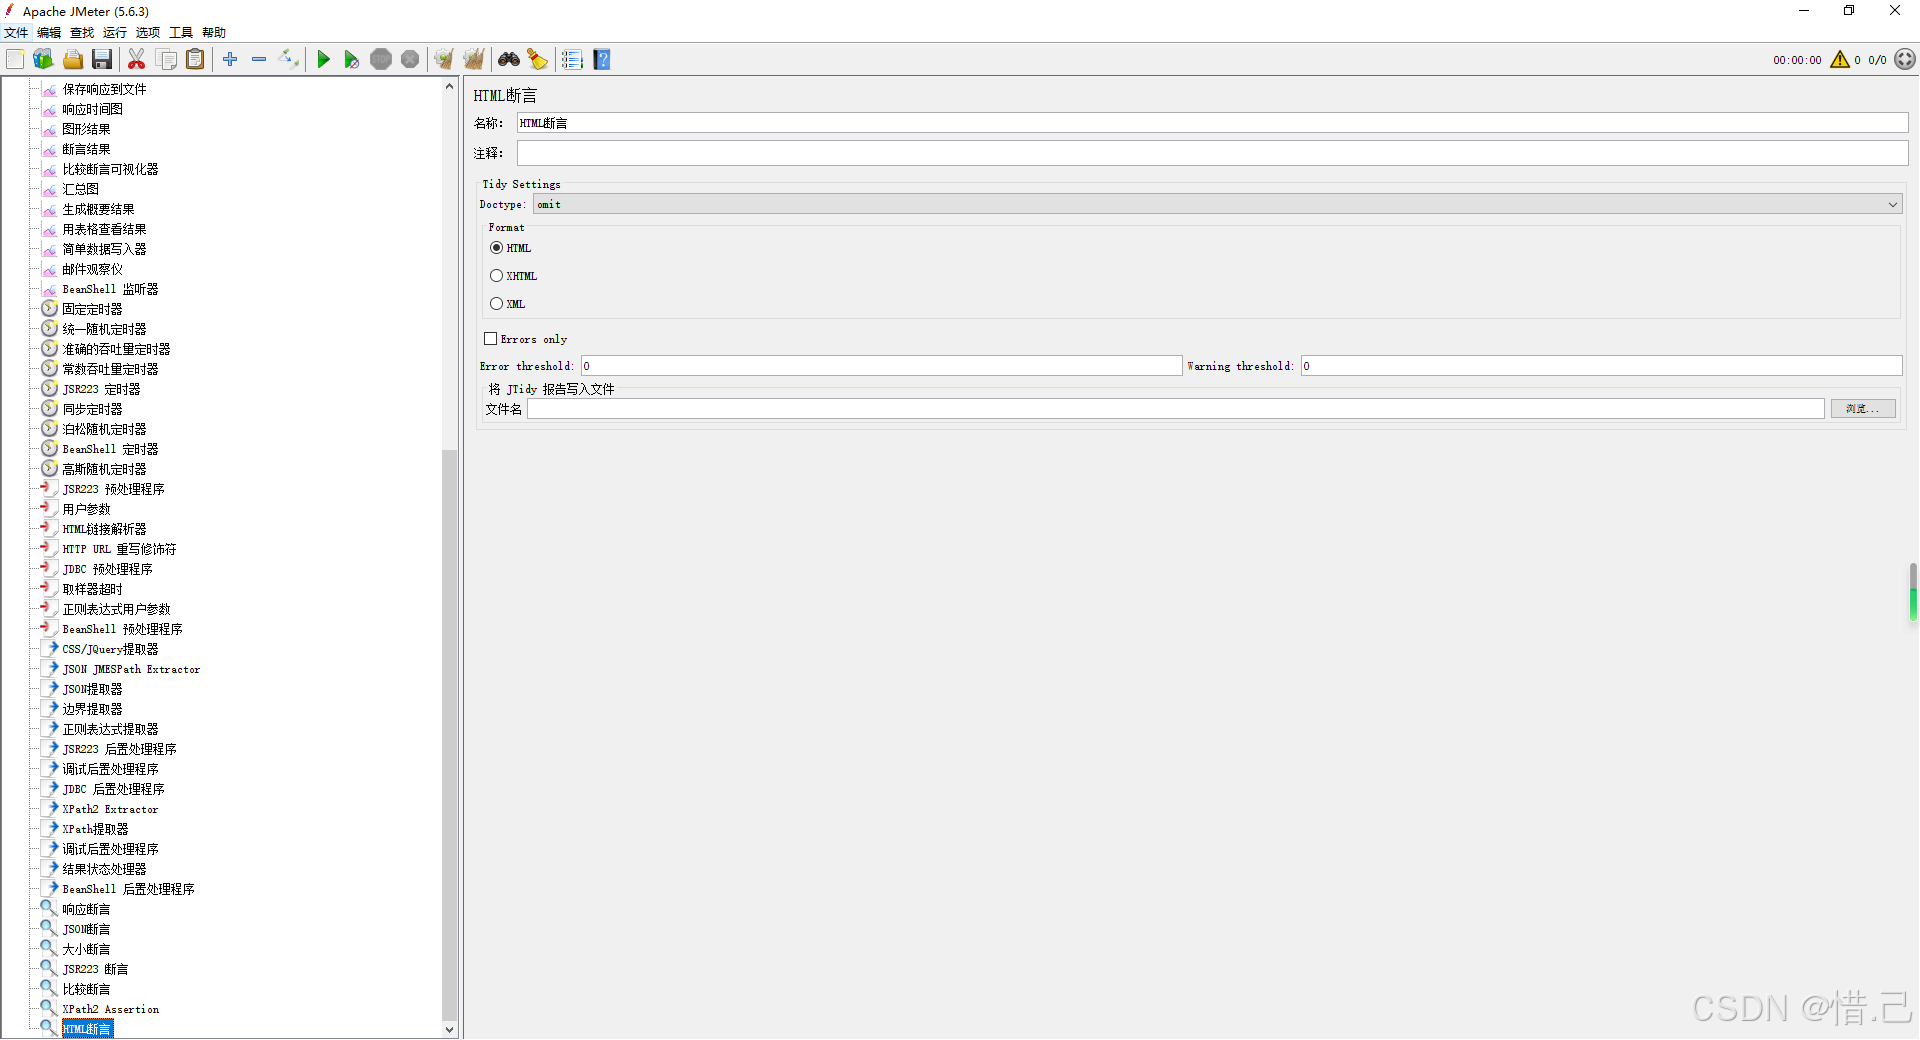Click the 浏览... browse button

(x=1863, y=409)
